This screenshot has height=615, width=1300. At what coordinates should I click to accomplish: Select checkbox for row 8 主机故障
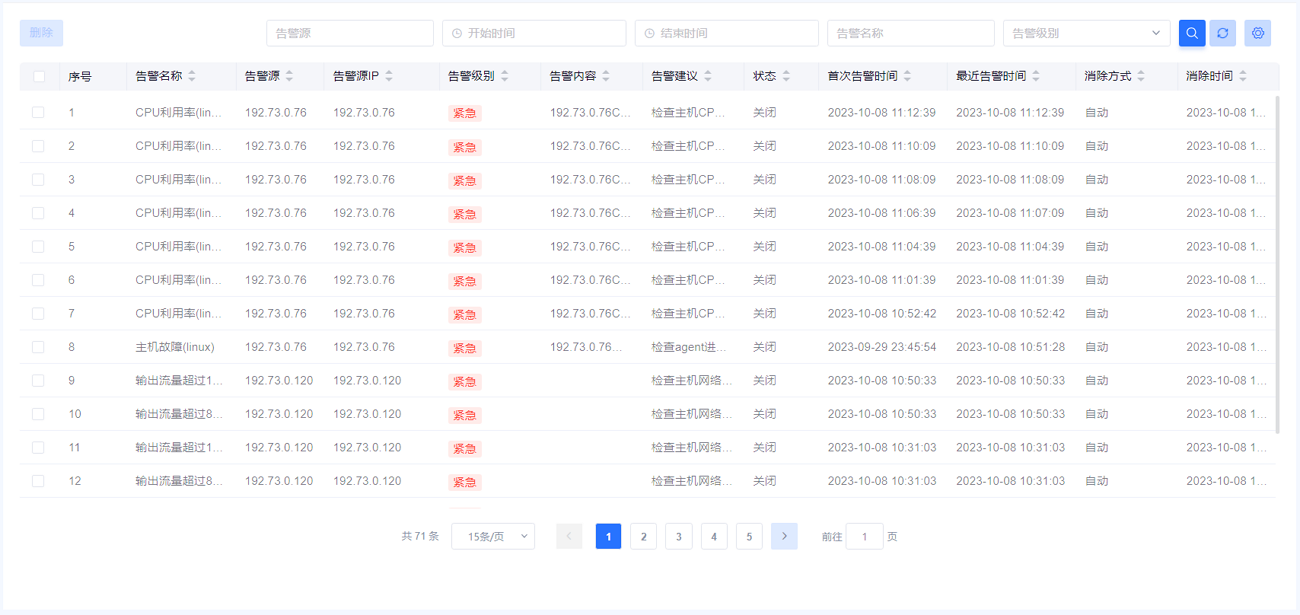click(38, 347)
